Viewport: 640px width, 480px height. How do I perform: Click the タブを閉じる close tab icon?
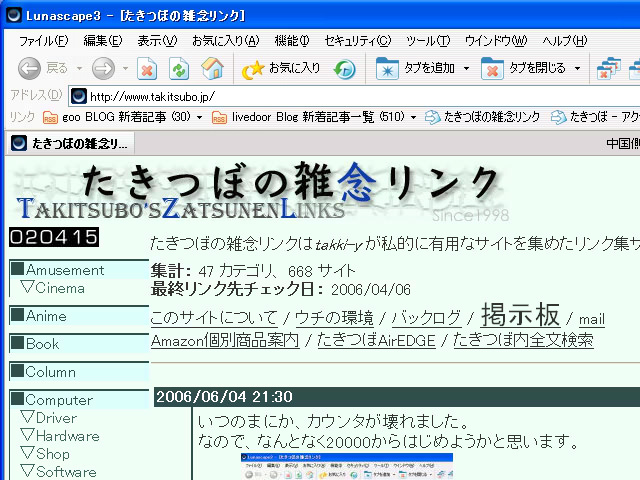[x=492, y=68]
